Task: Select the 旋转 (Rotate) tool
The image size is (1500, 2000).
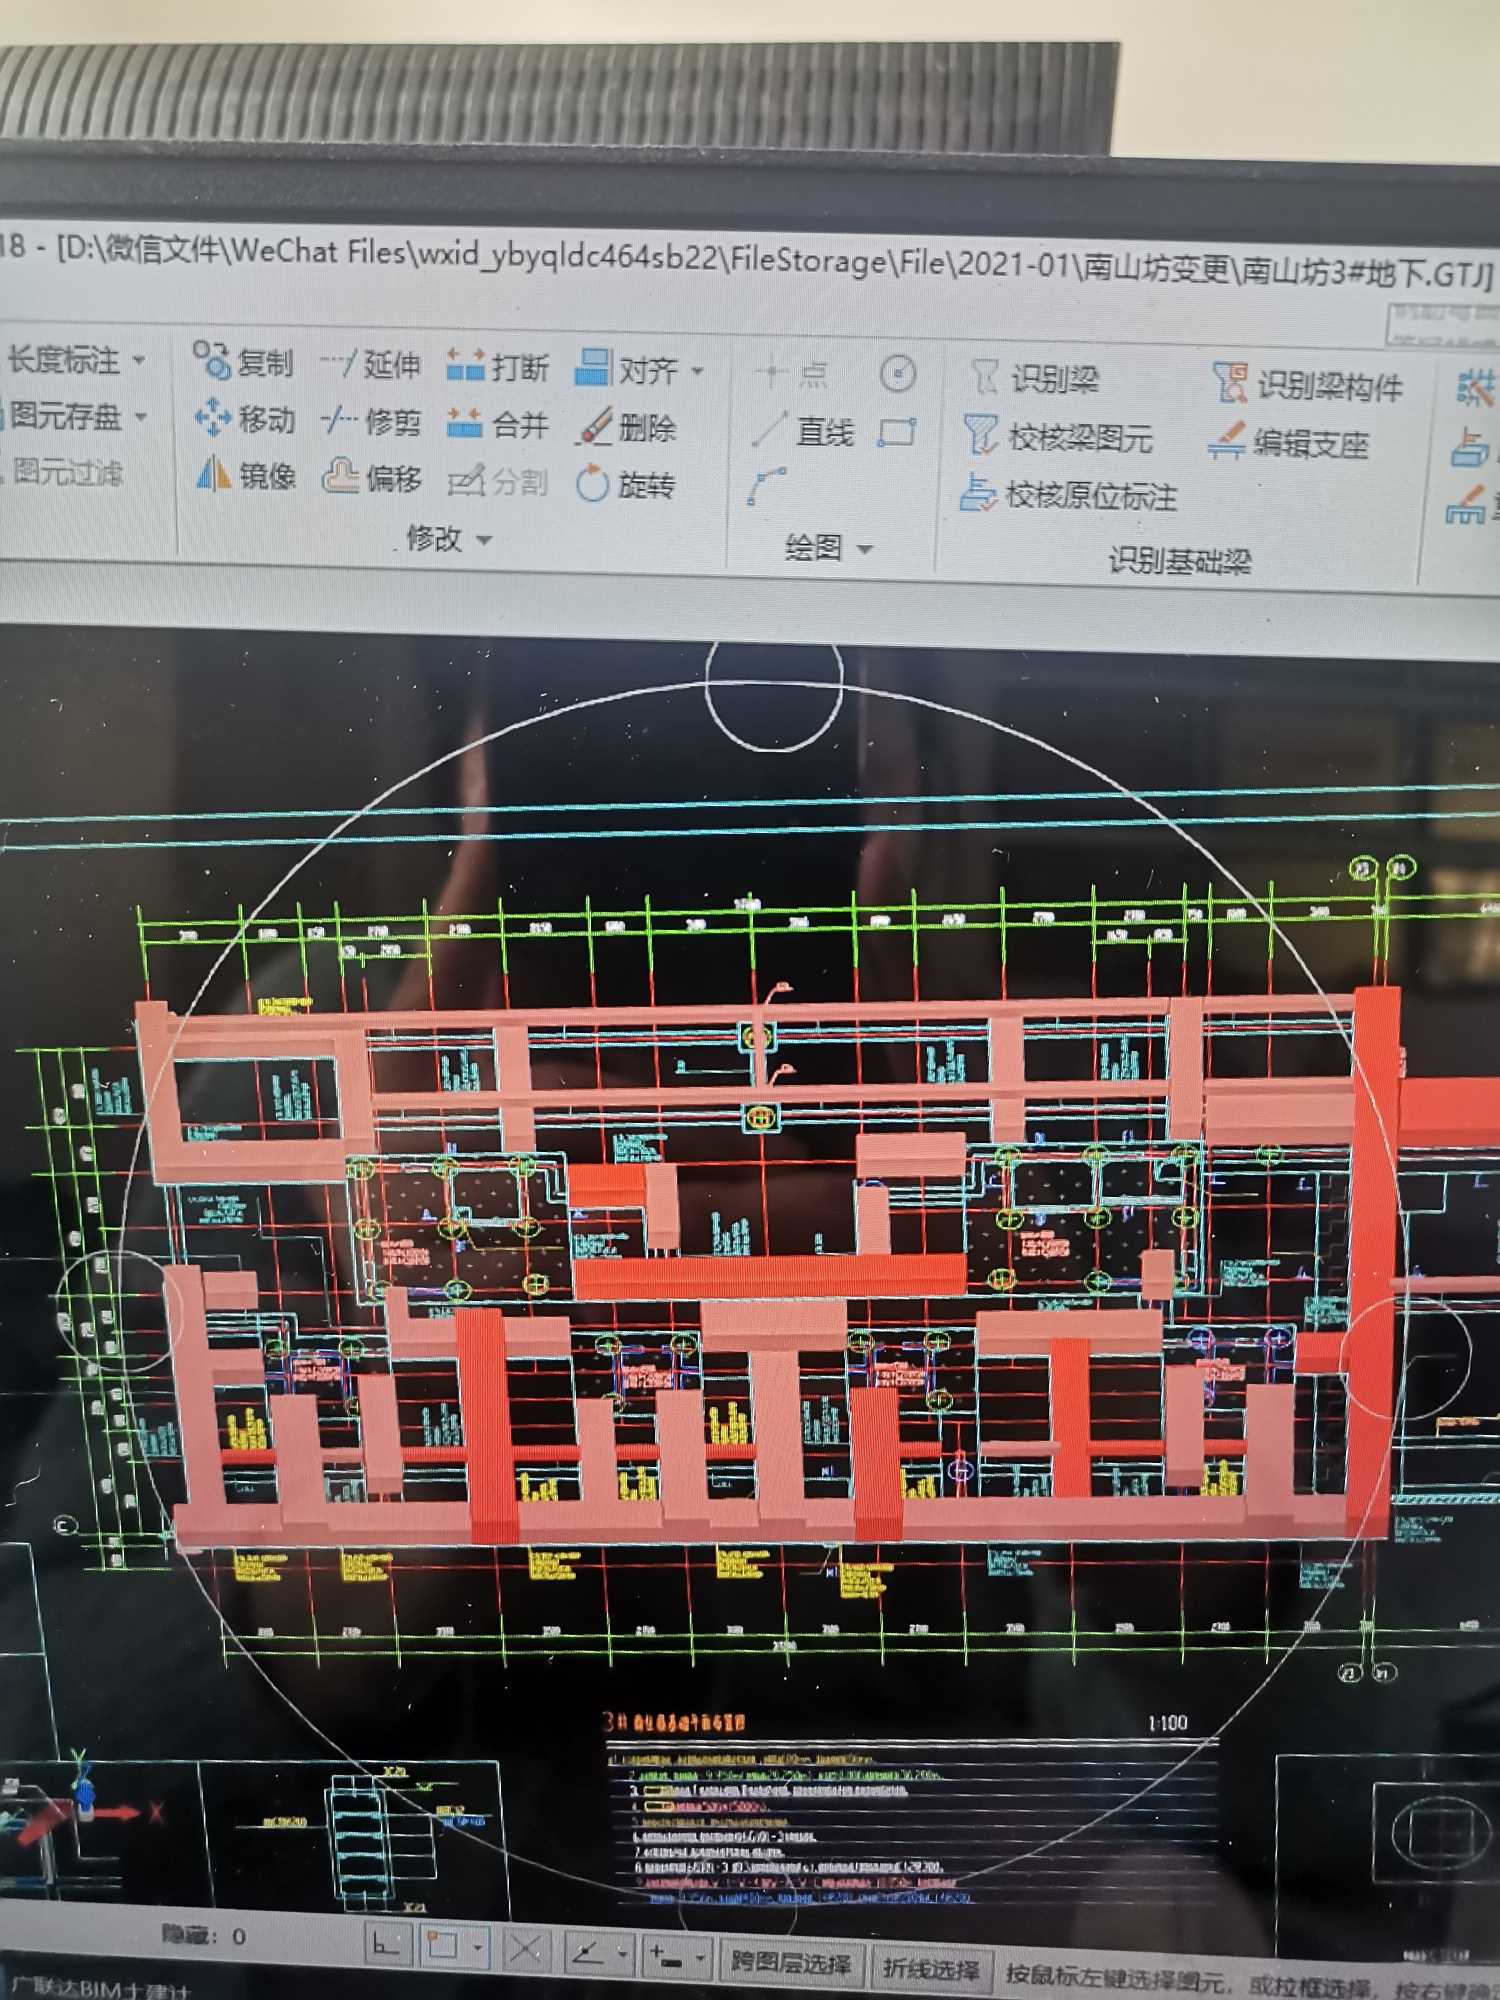Action: click(627, 484)
